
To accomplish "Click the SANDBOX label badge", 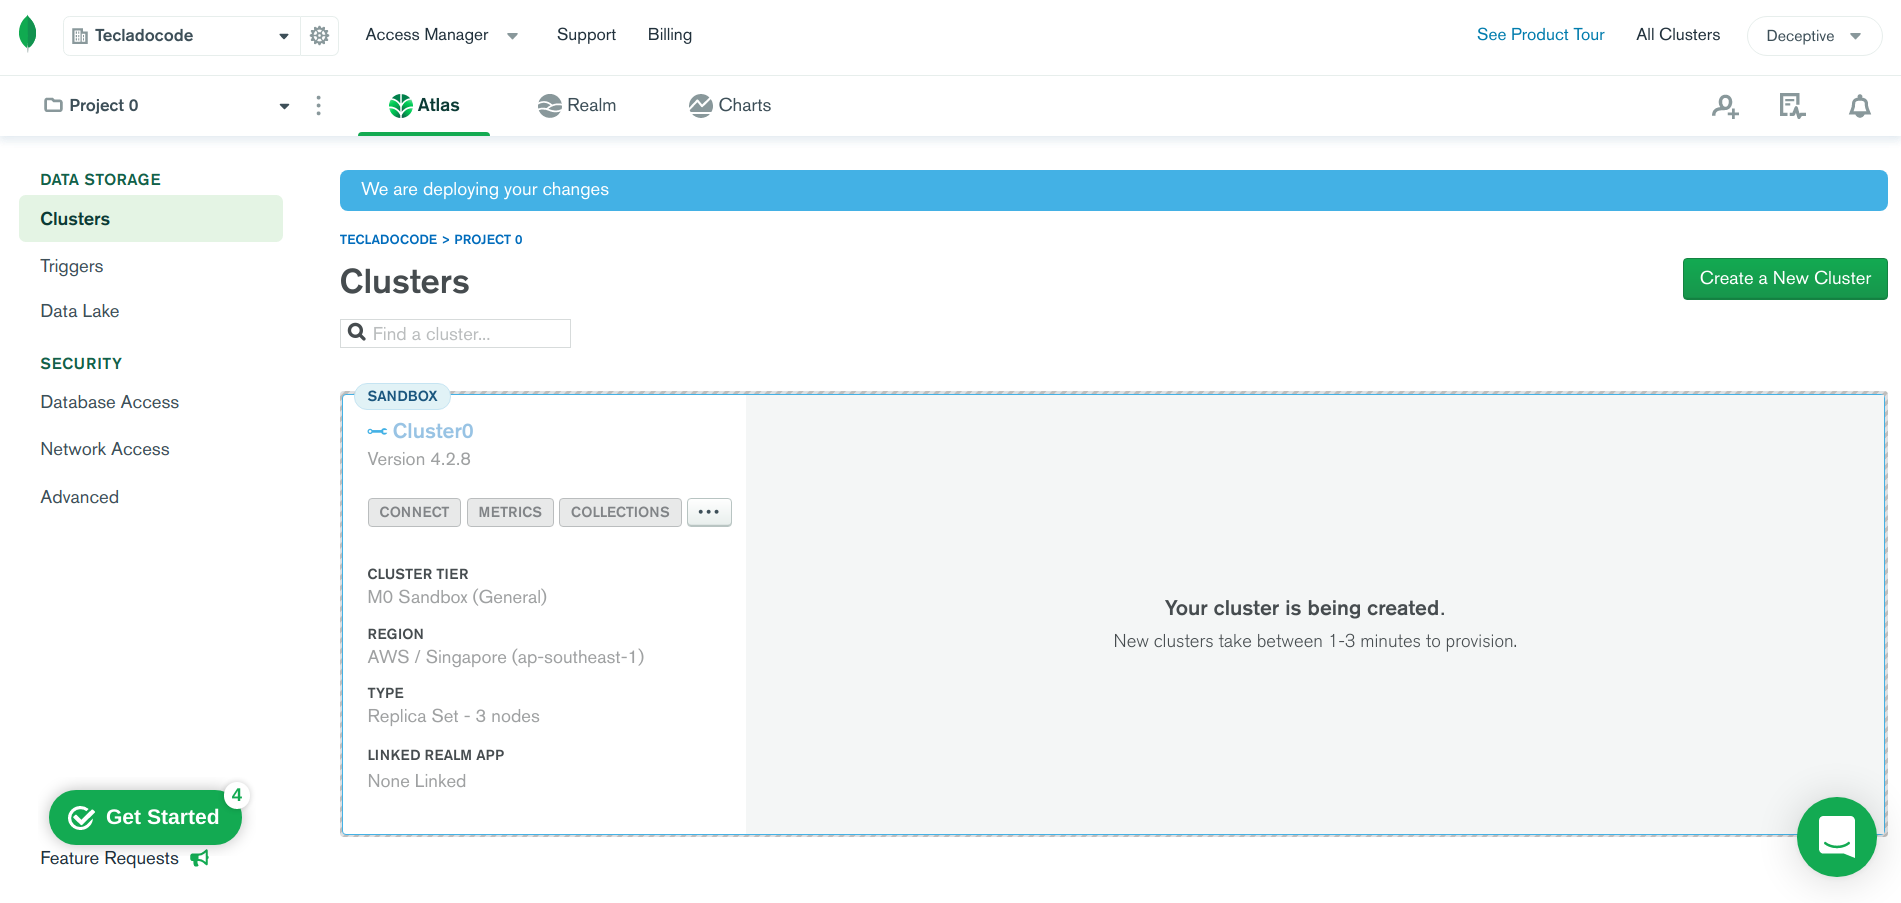I will [402, 396].
